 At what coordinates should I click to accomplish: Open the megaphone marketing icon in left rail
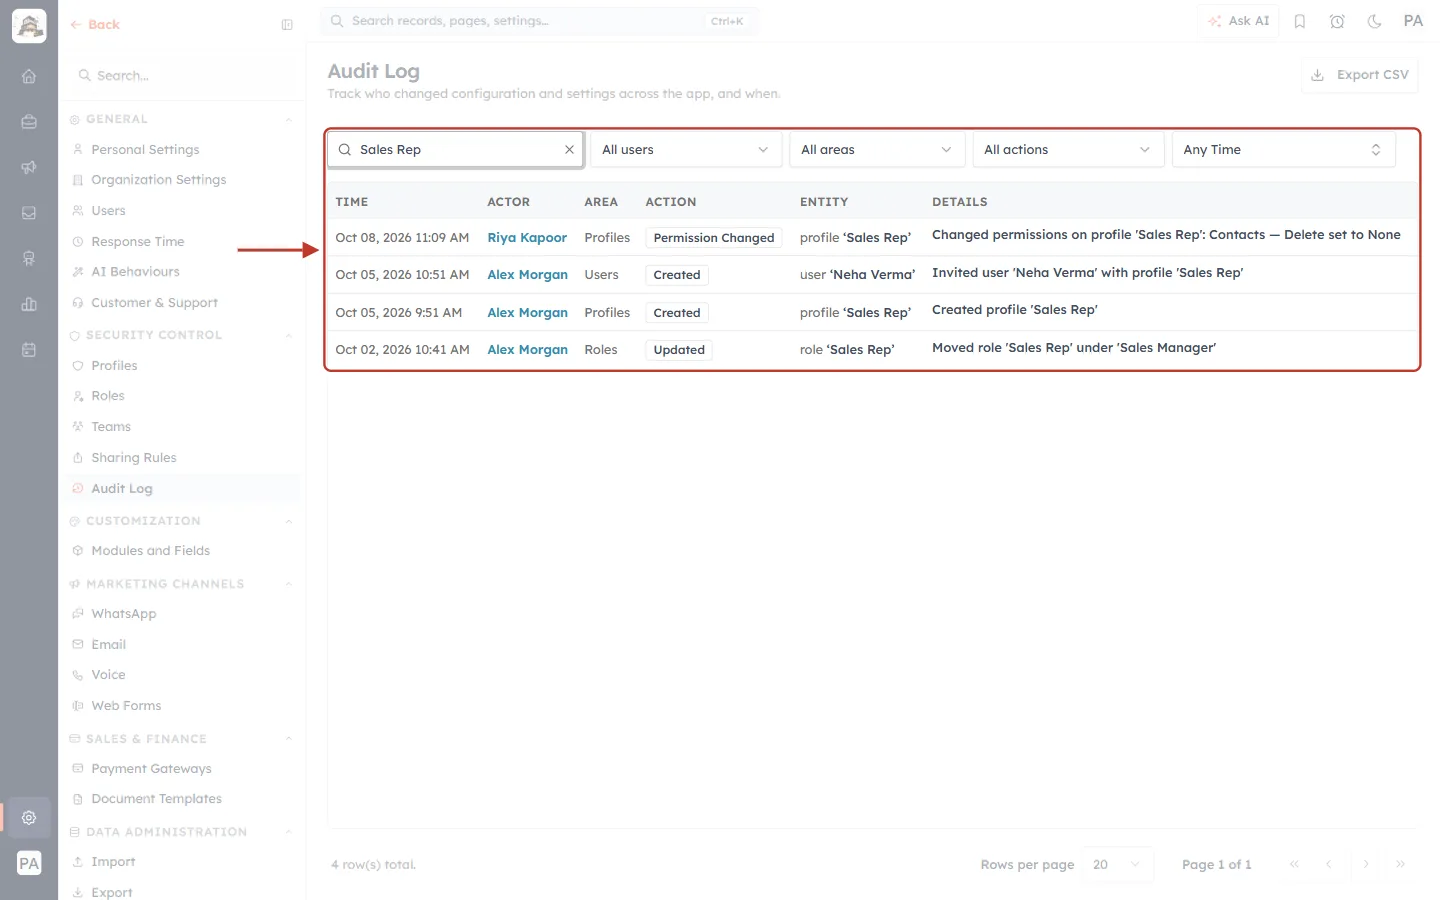click(29, 167)
